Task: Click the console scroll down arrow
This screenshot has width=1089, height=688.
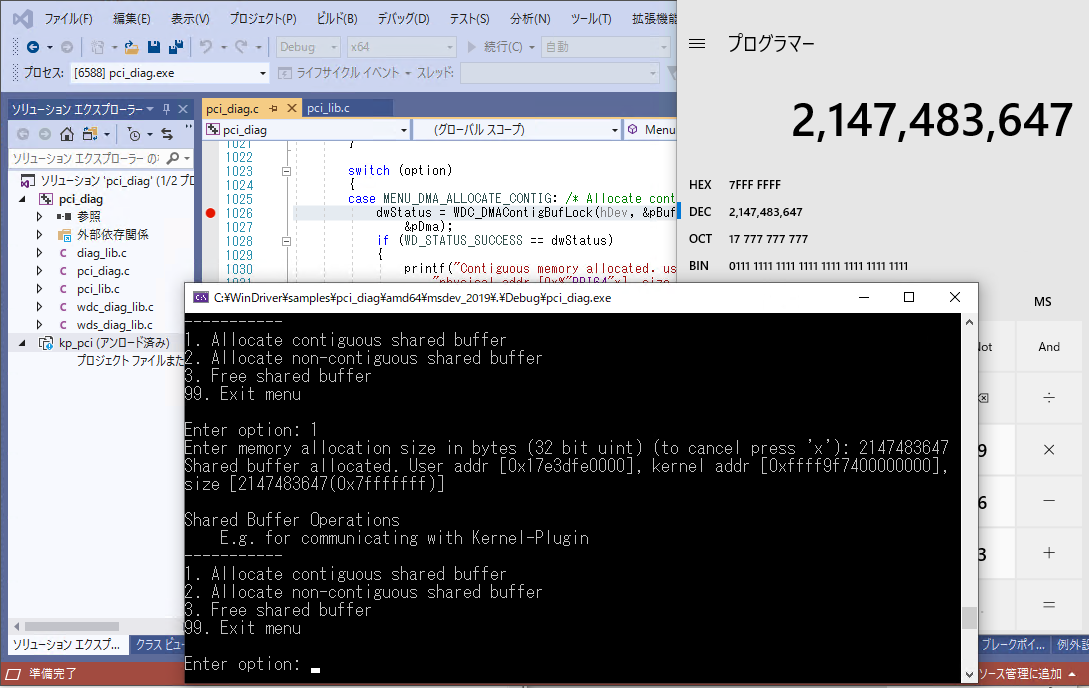Action: pos(969,674)
